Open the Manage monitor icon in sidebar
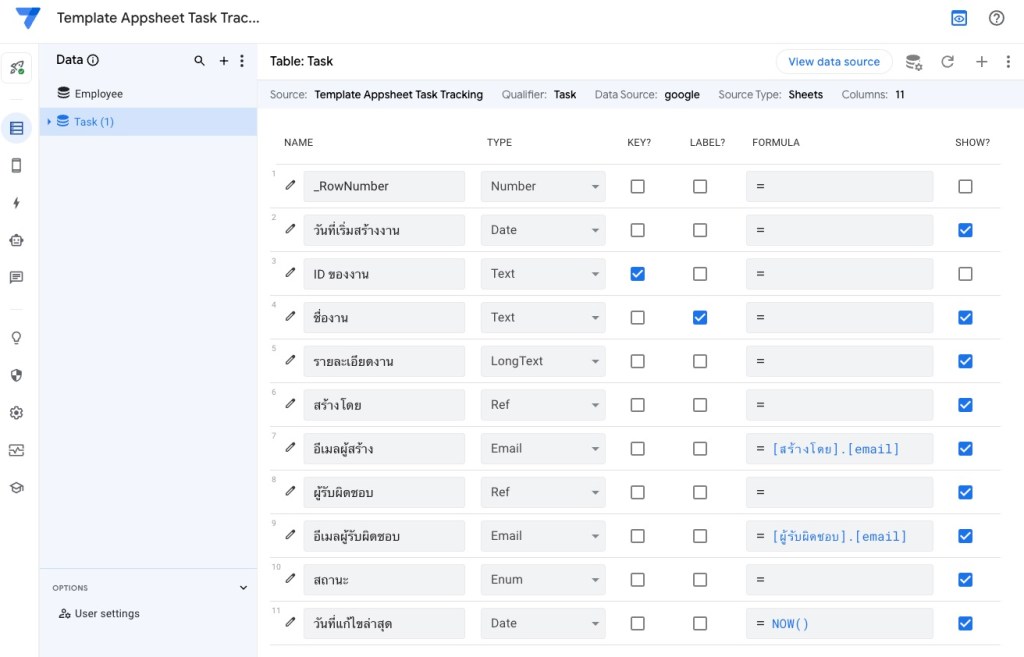Viewport: 1024px width, 657px height. click(17, 450)
